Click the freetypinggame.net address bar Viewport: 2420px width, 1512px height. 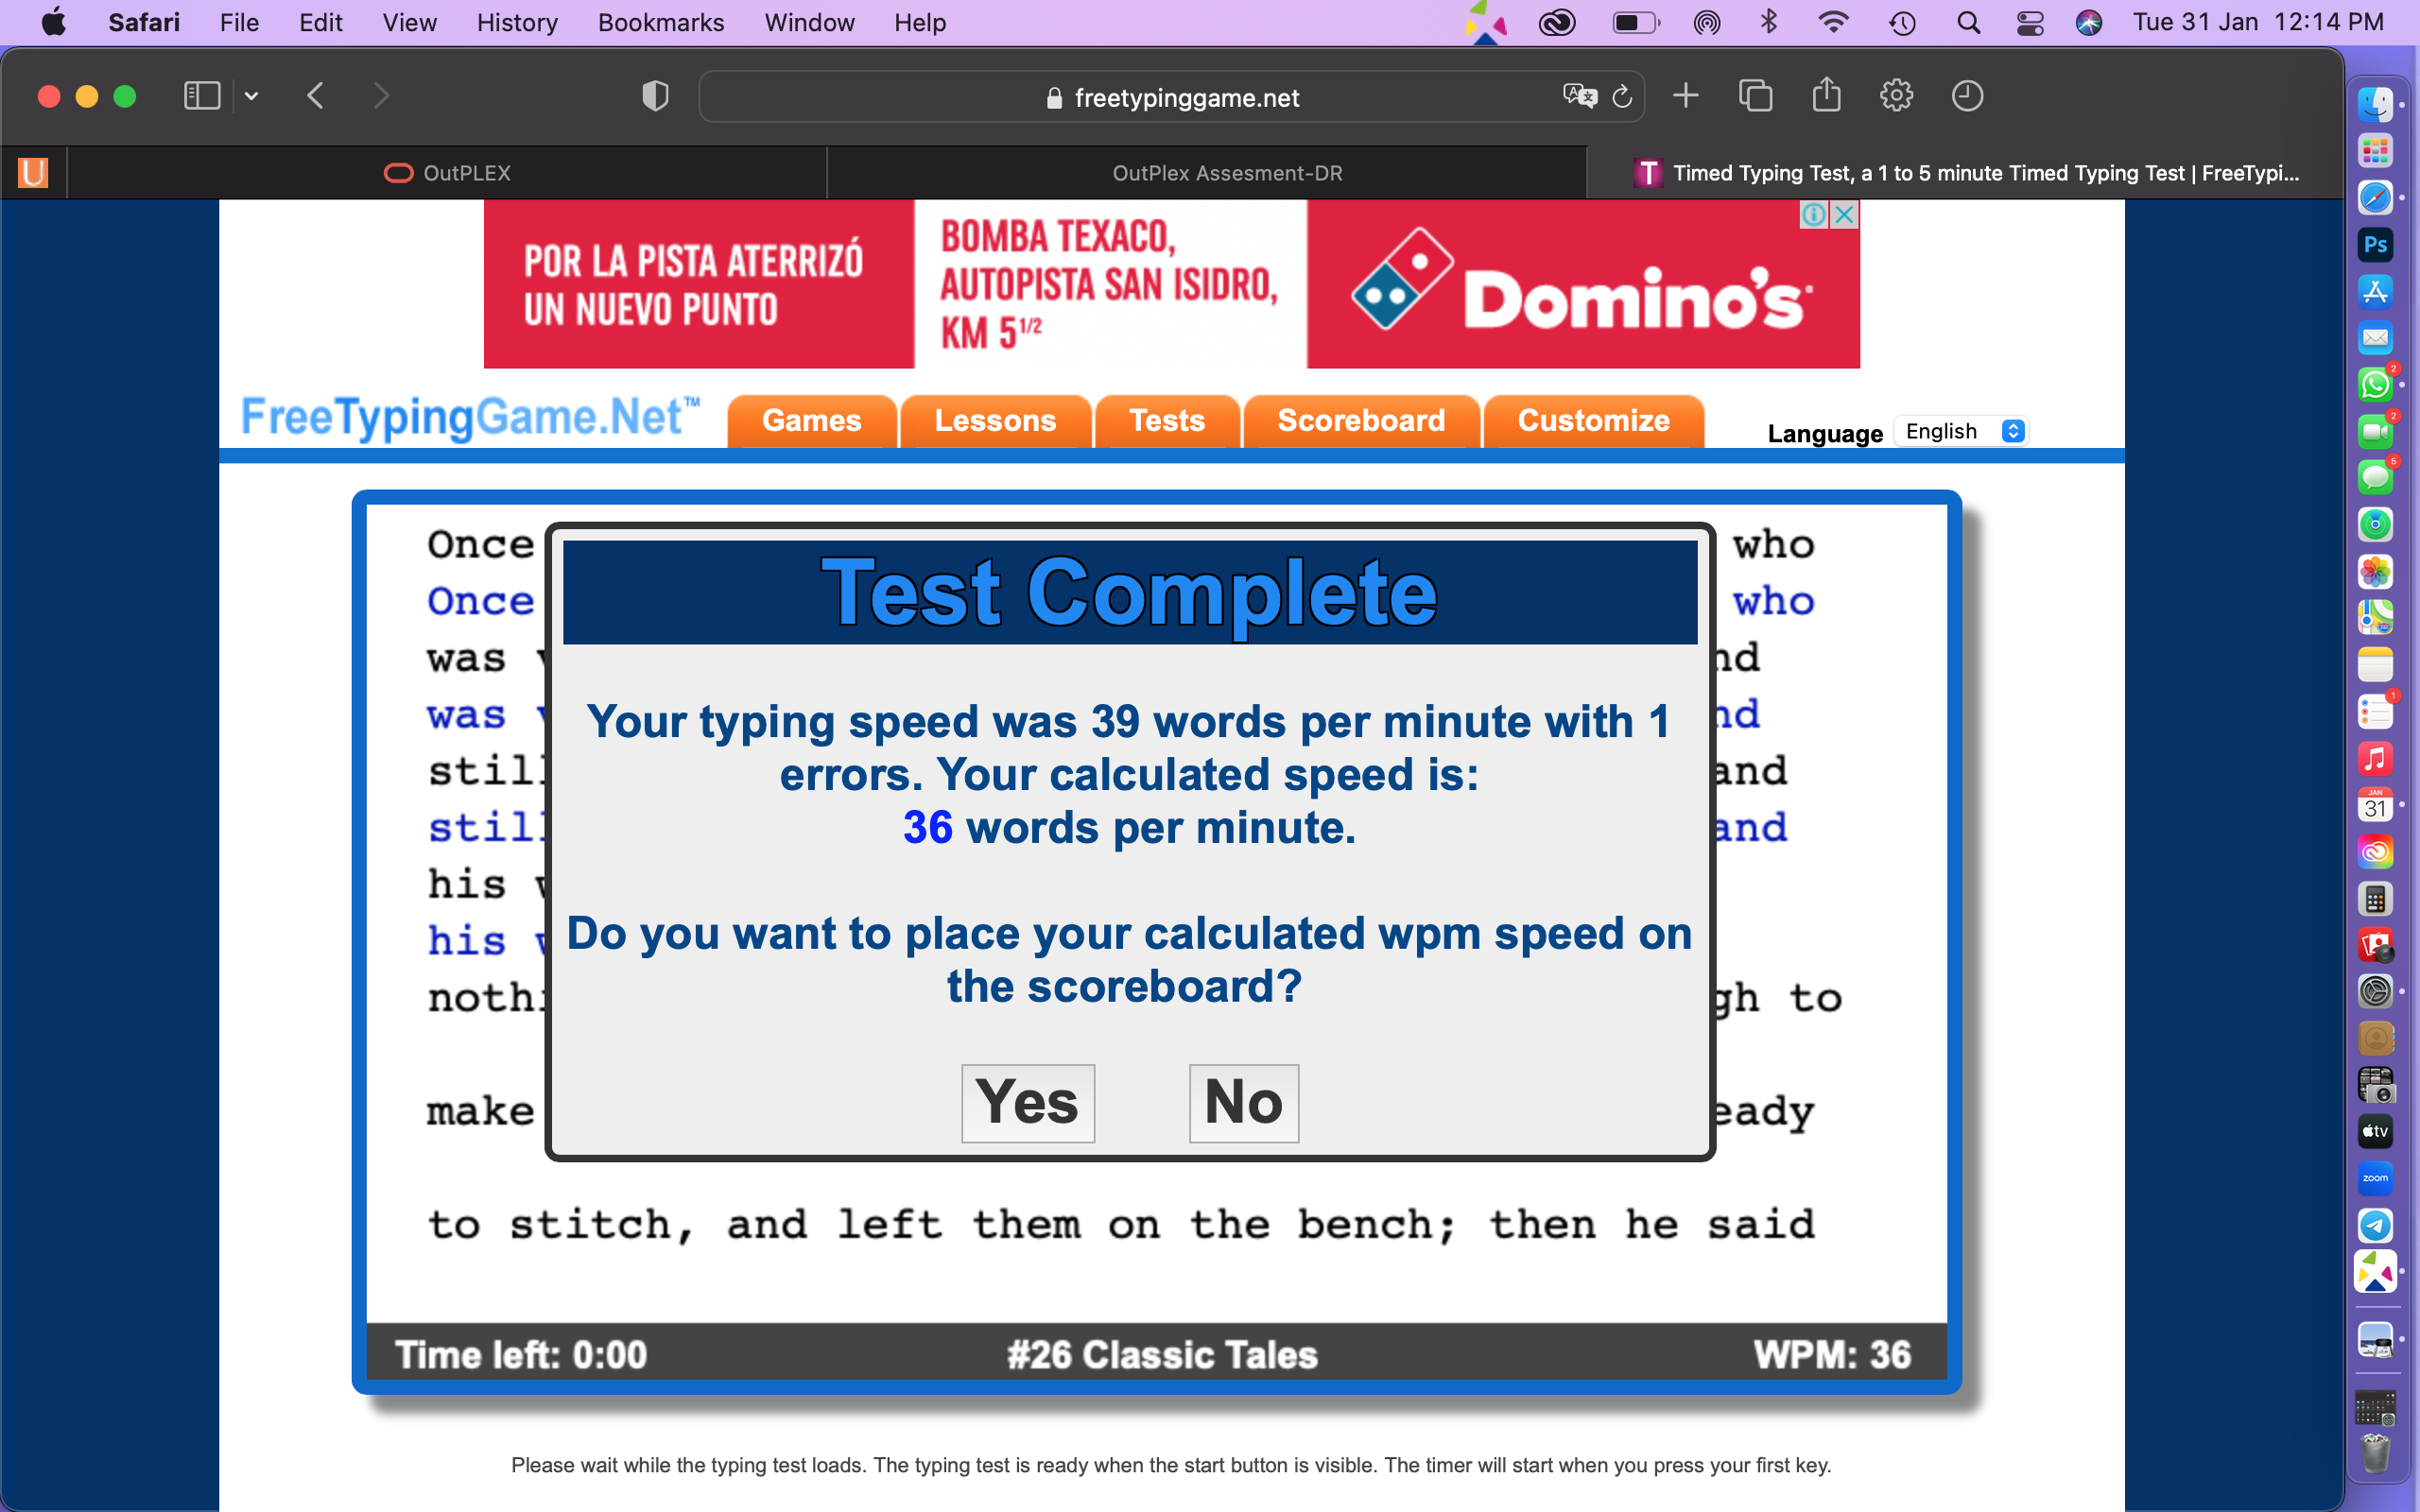pyautogui.click(x=1185, y=98)
